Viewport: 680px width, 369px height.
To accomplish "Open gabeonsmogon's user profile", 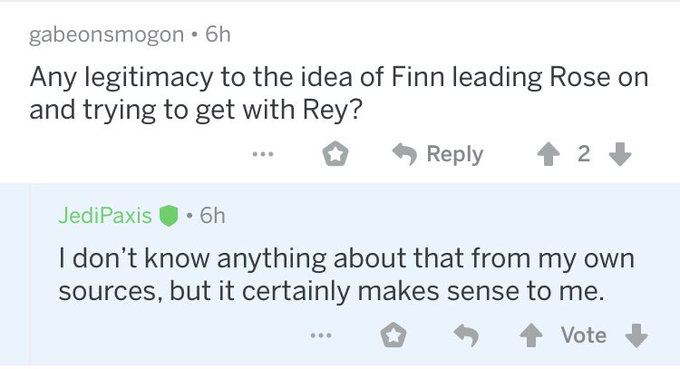I will point(106,35).
